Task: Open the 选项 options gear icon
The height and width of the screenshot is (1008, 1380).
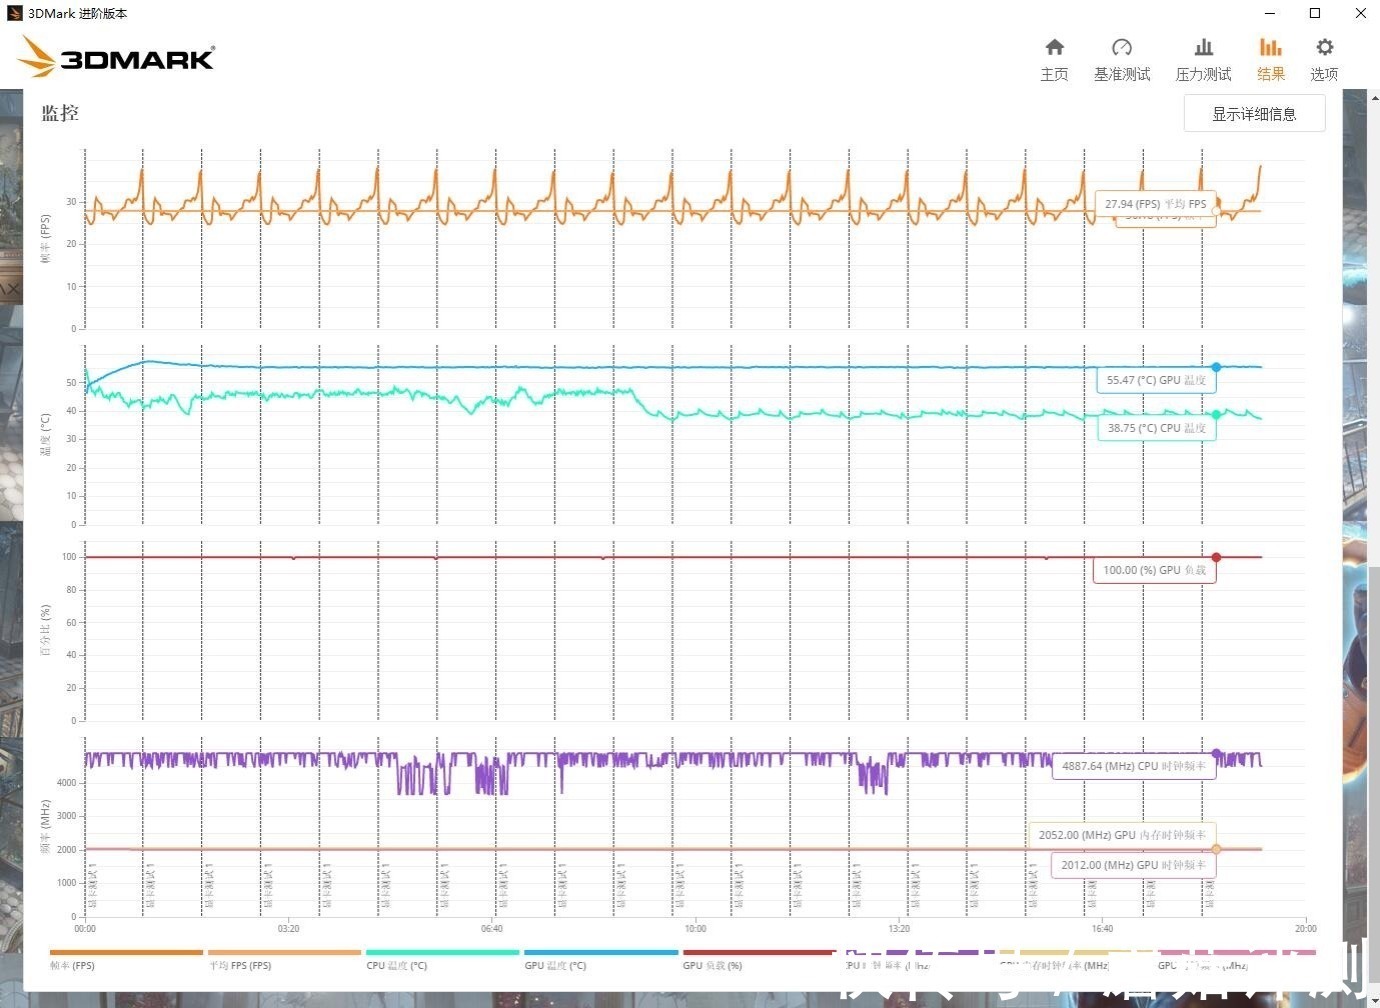Action: click(1324, 47)
